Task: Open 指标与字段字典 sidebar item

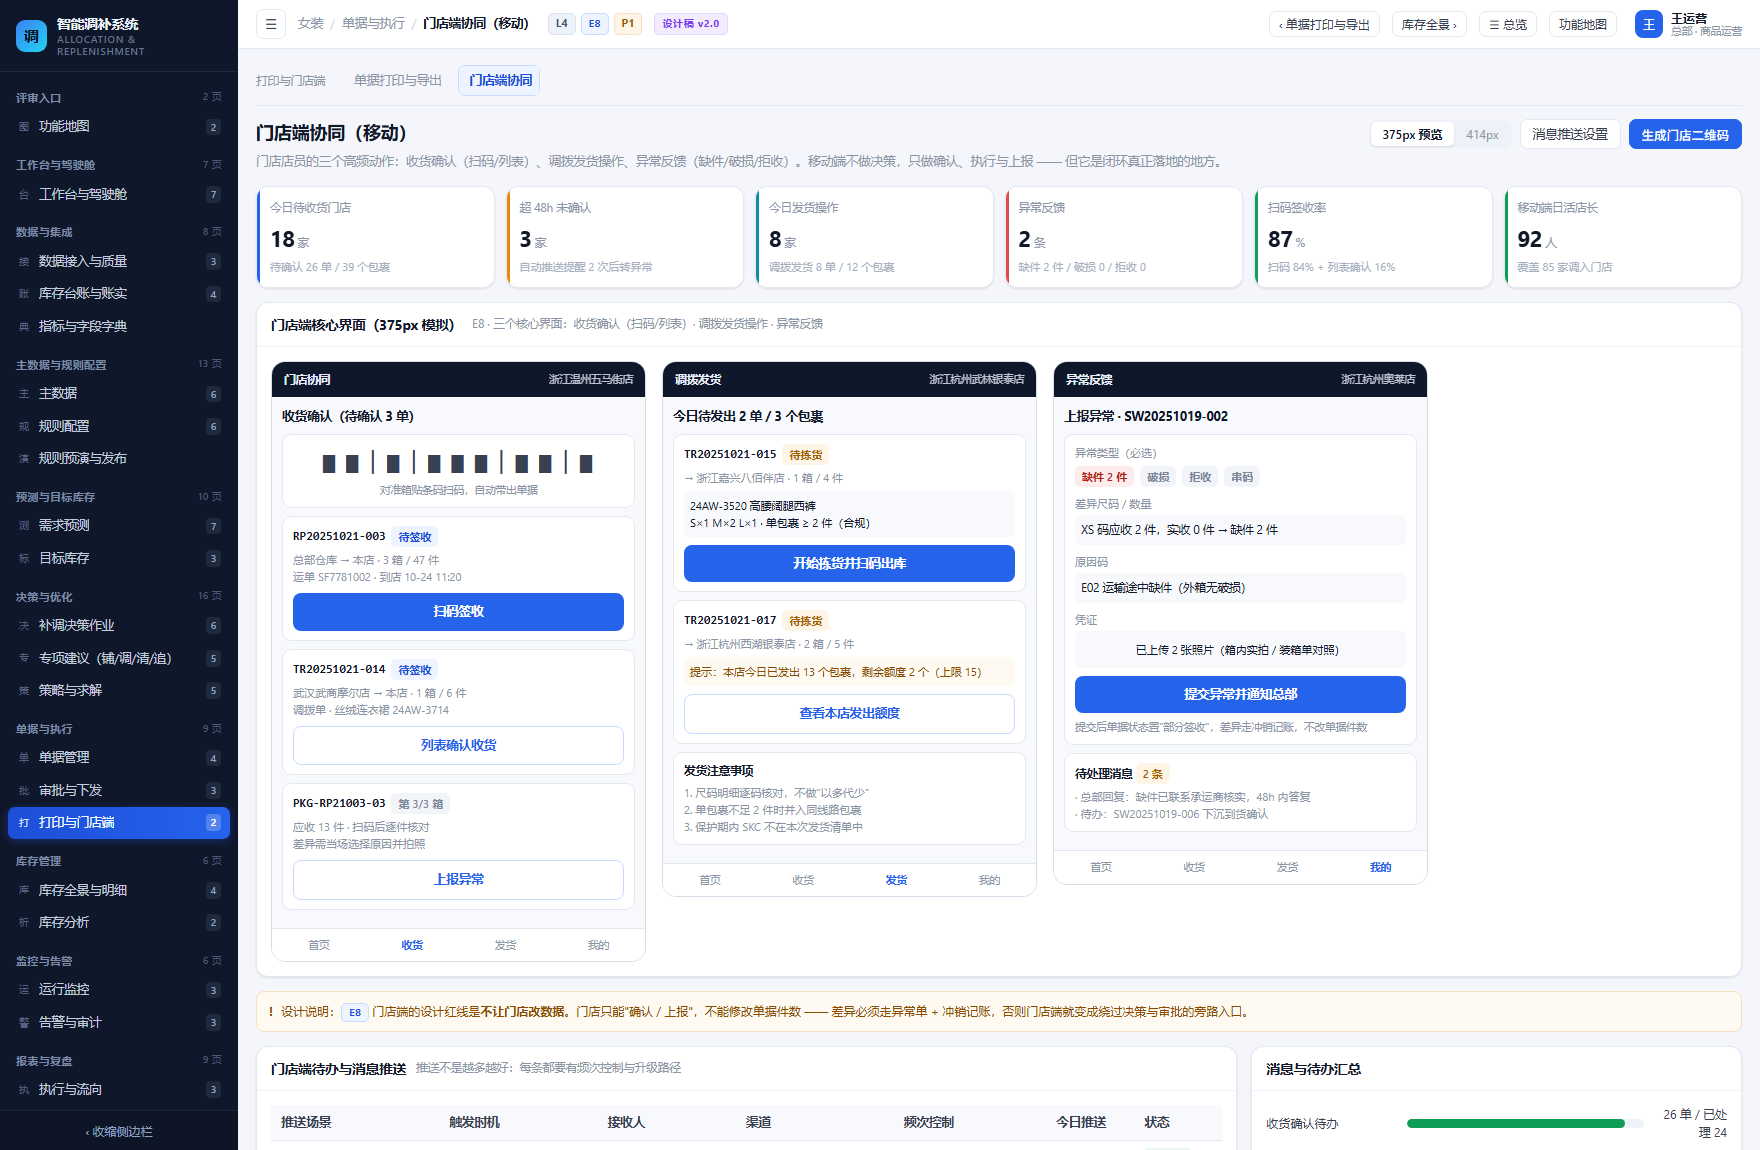Action: (x=119, y=327)
